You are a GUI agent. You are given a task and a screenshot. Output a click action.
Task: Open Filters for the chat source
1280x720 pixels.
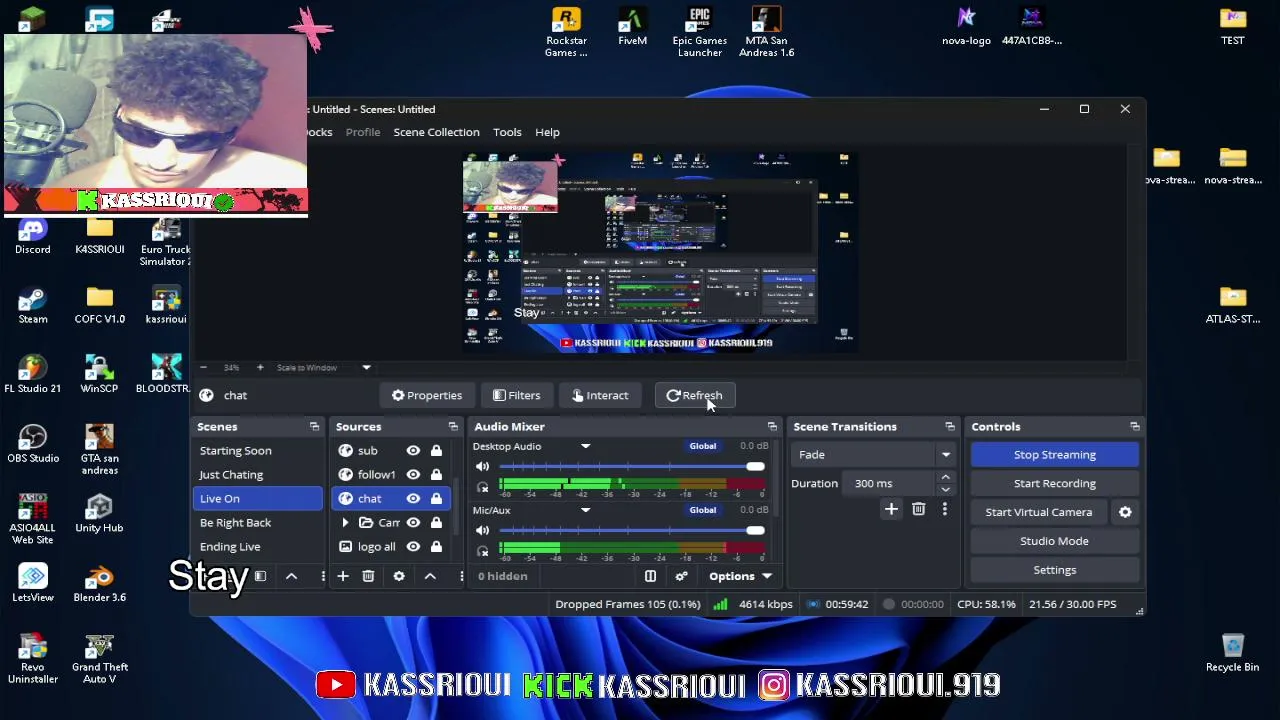click(516, 396)
